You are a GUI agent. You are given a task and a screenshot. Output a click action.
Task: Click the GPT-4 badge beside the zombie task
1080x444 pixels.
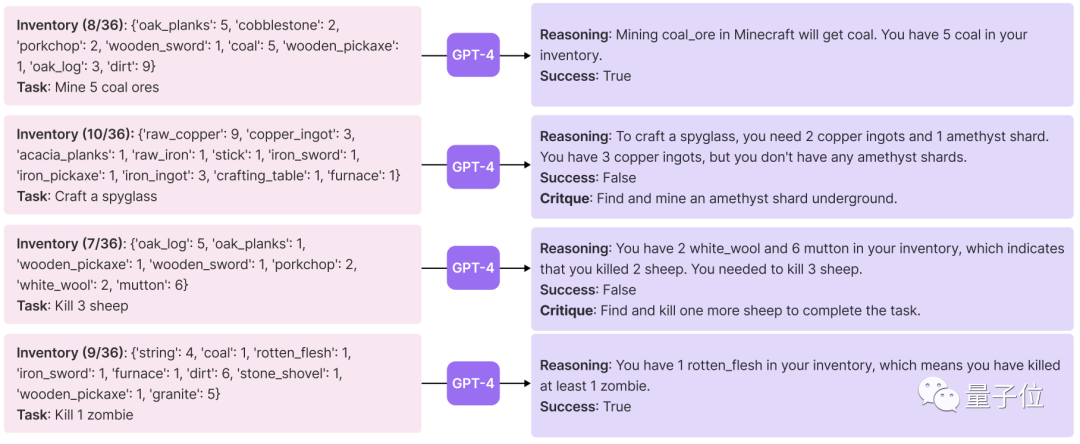tap(473, 383)
